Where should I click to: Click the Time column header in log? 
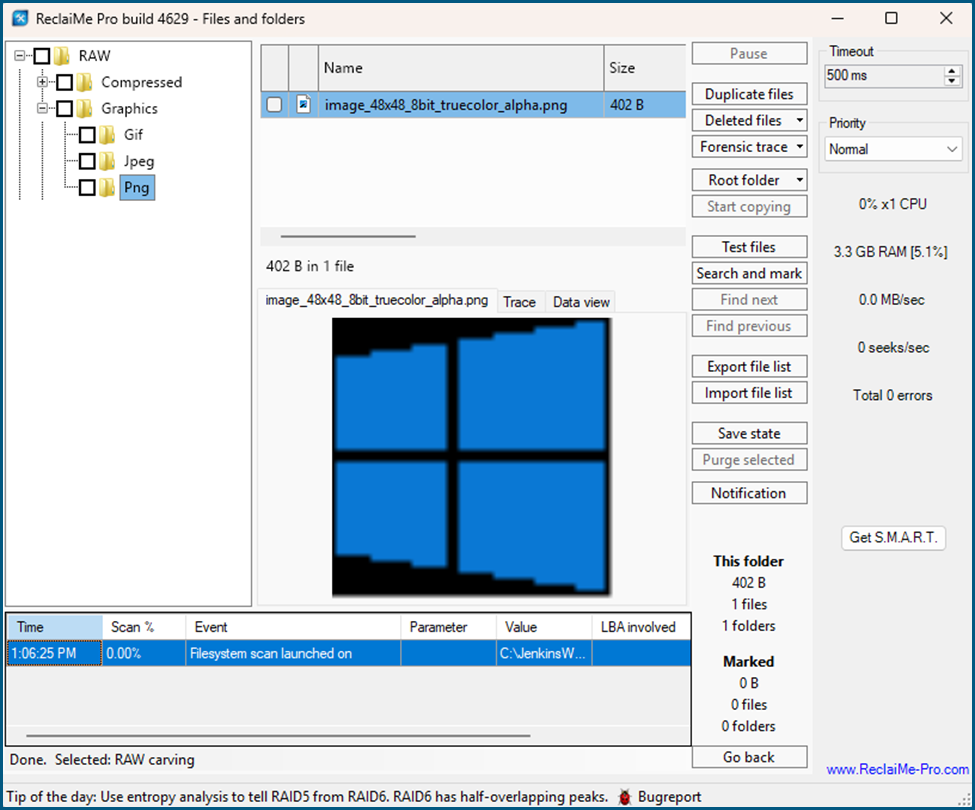coord(55,627)
